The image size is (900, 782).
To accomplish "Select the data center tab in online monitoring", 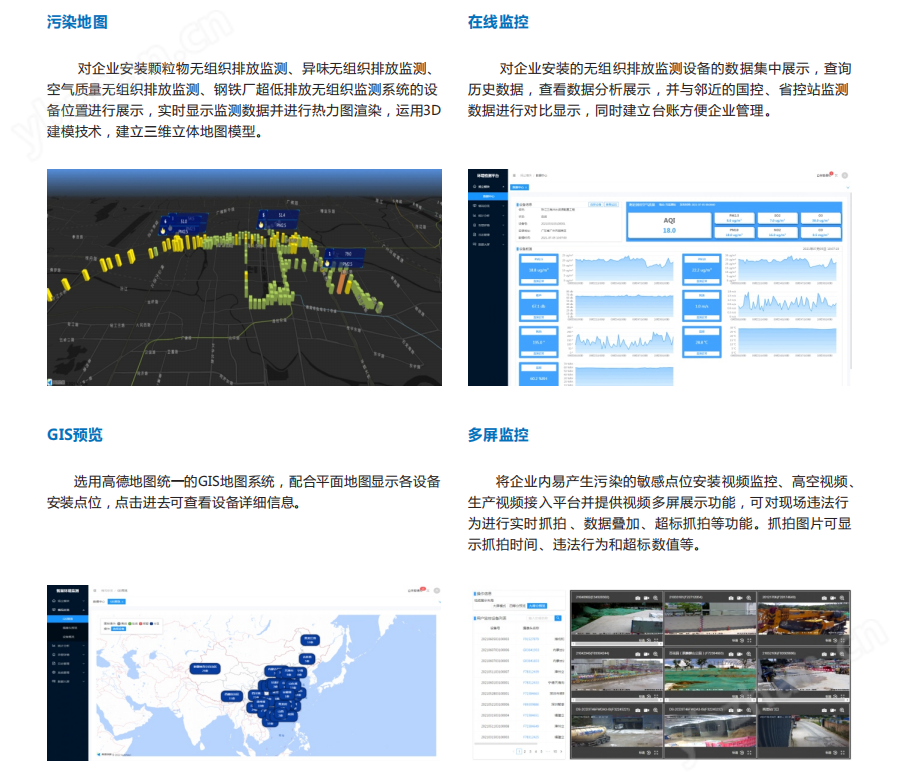I will coord(520,186).
